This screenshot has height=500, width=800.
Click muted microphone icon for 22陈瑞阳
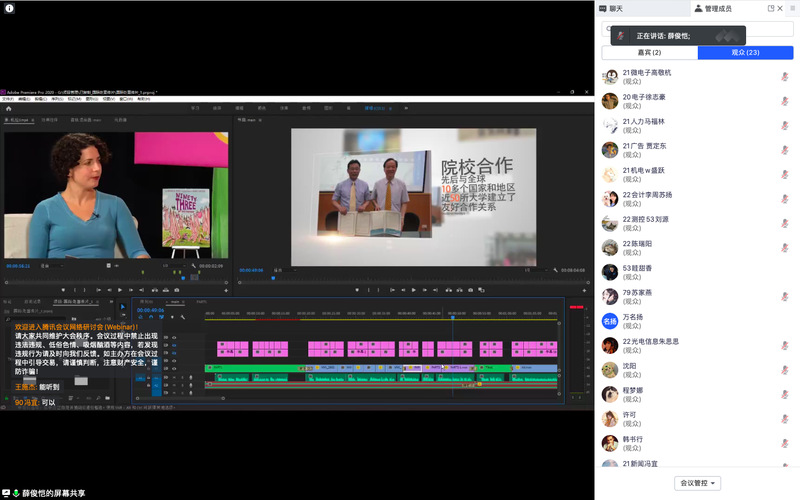[x=784, y=248]
